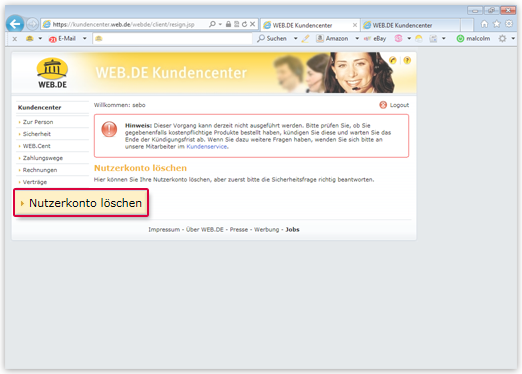522x374 pixels.
Task: Expand dropdown next to pink swirl icon
Action: point(409,39)
